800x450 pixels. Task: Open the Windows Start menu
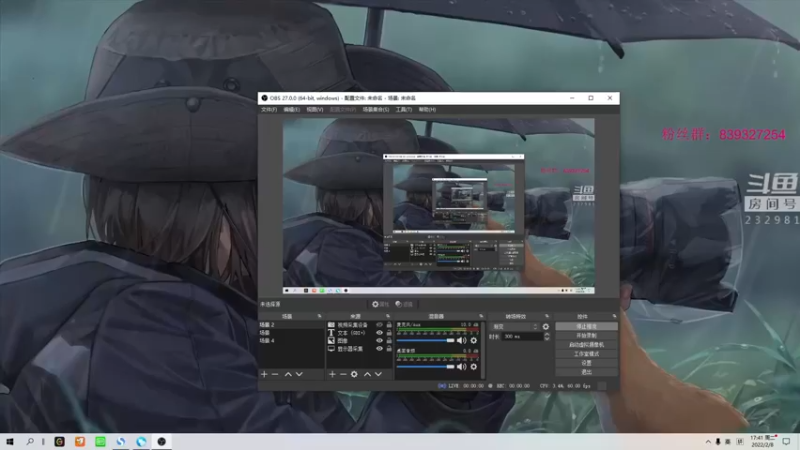click(10, 441)
